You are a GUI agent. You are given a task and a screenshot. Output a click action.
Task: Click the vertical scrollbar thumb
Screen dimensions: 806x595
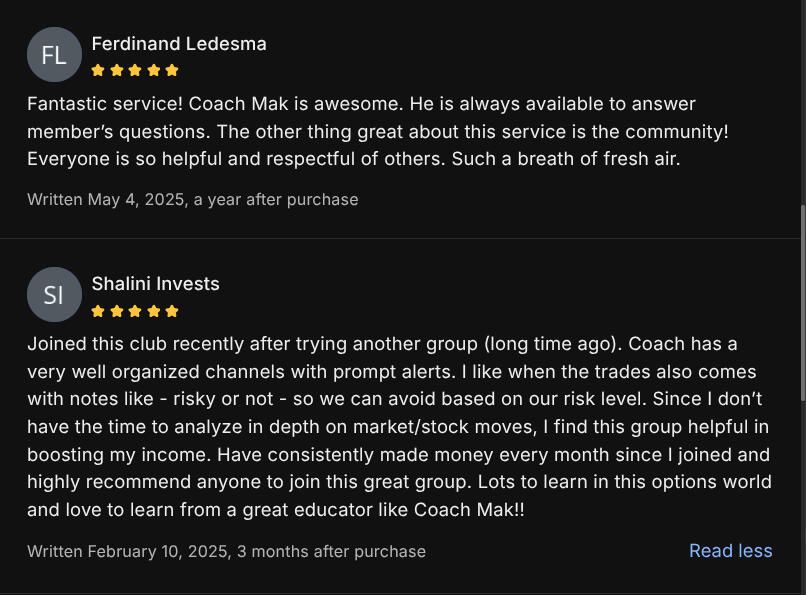pos(802,300)
